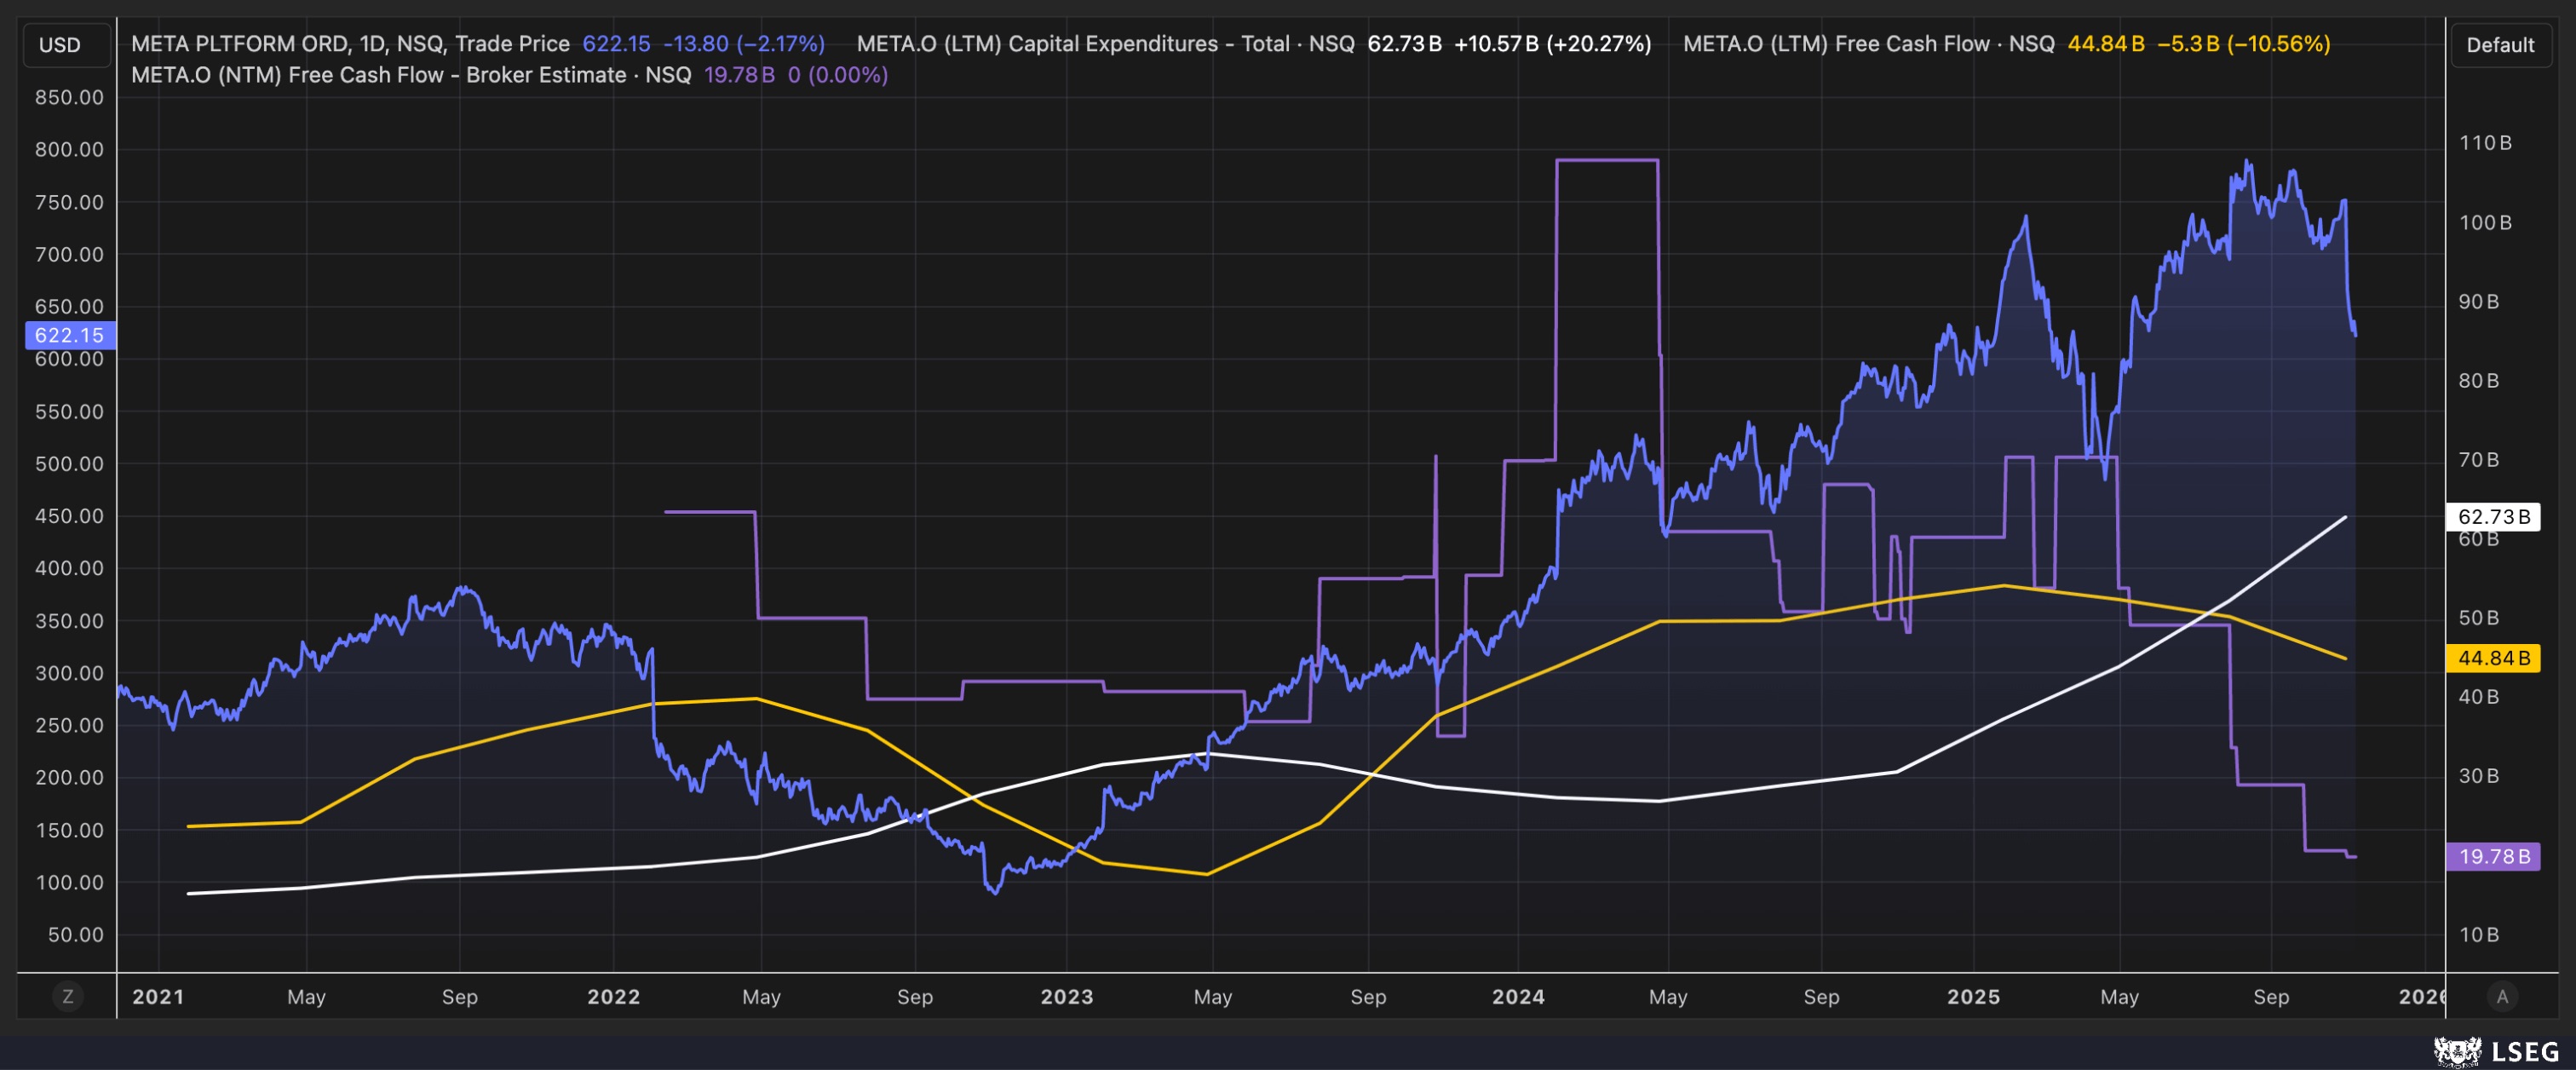Click the LSEG crest logo
This screenshot has width=2576, height=1070.
click(2457, 1051)
